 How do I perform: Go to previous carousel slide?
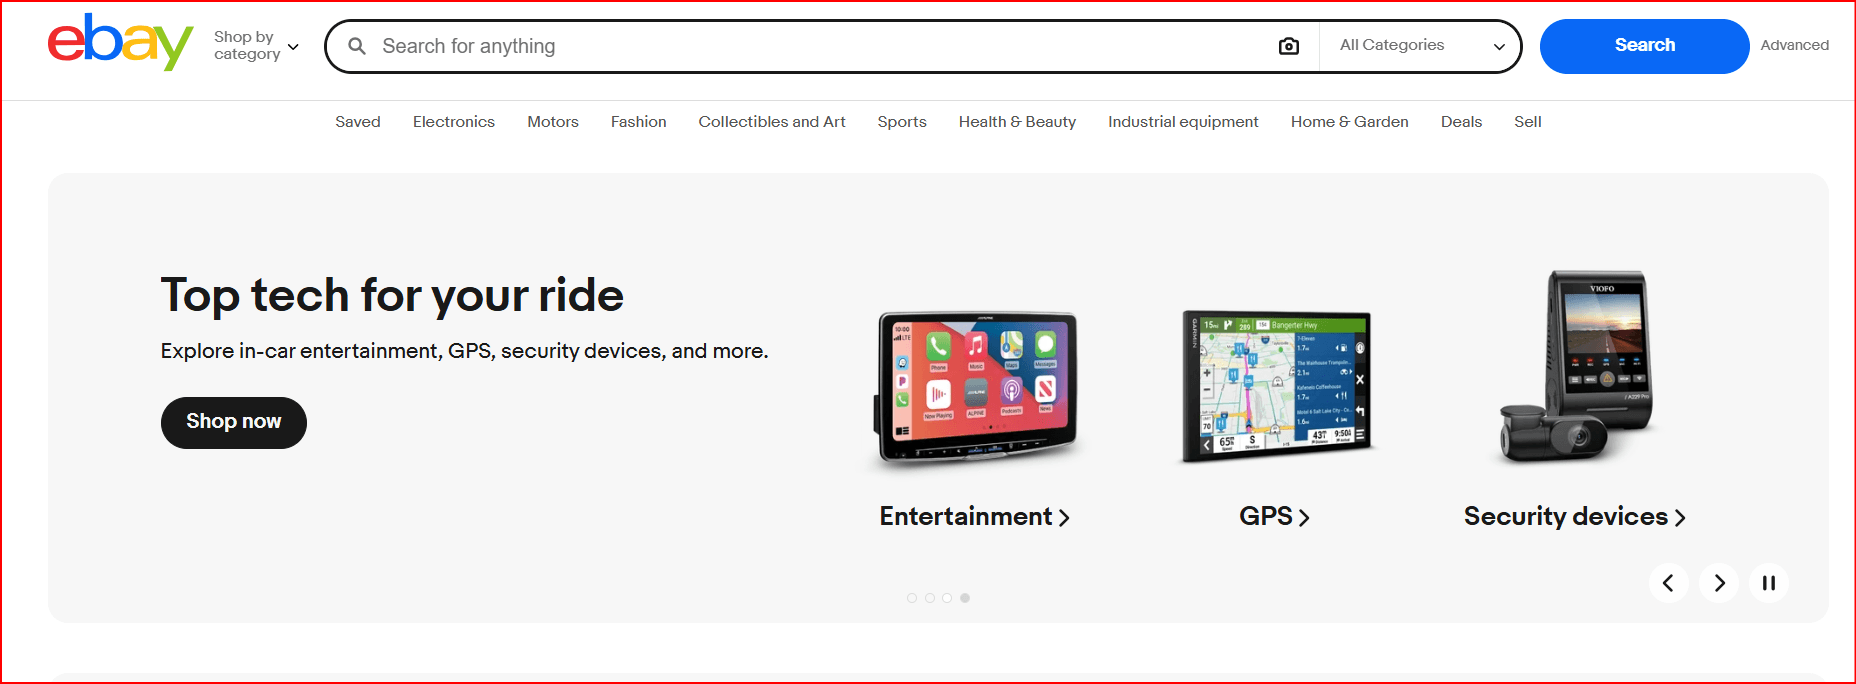coord(1668,583)
